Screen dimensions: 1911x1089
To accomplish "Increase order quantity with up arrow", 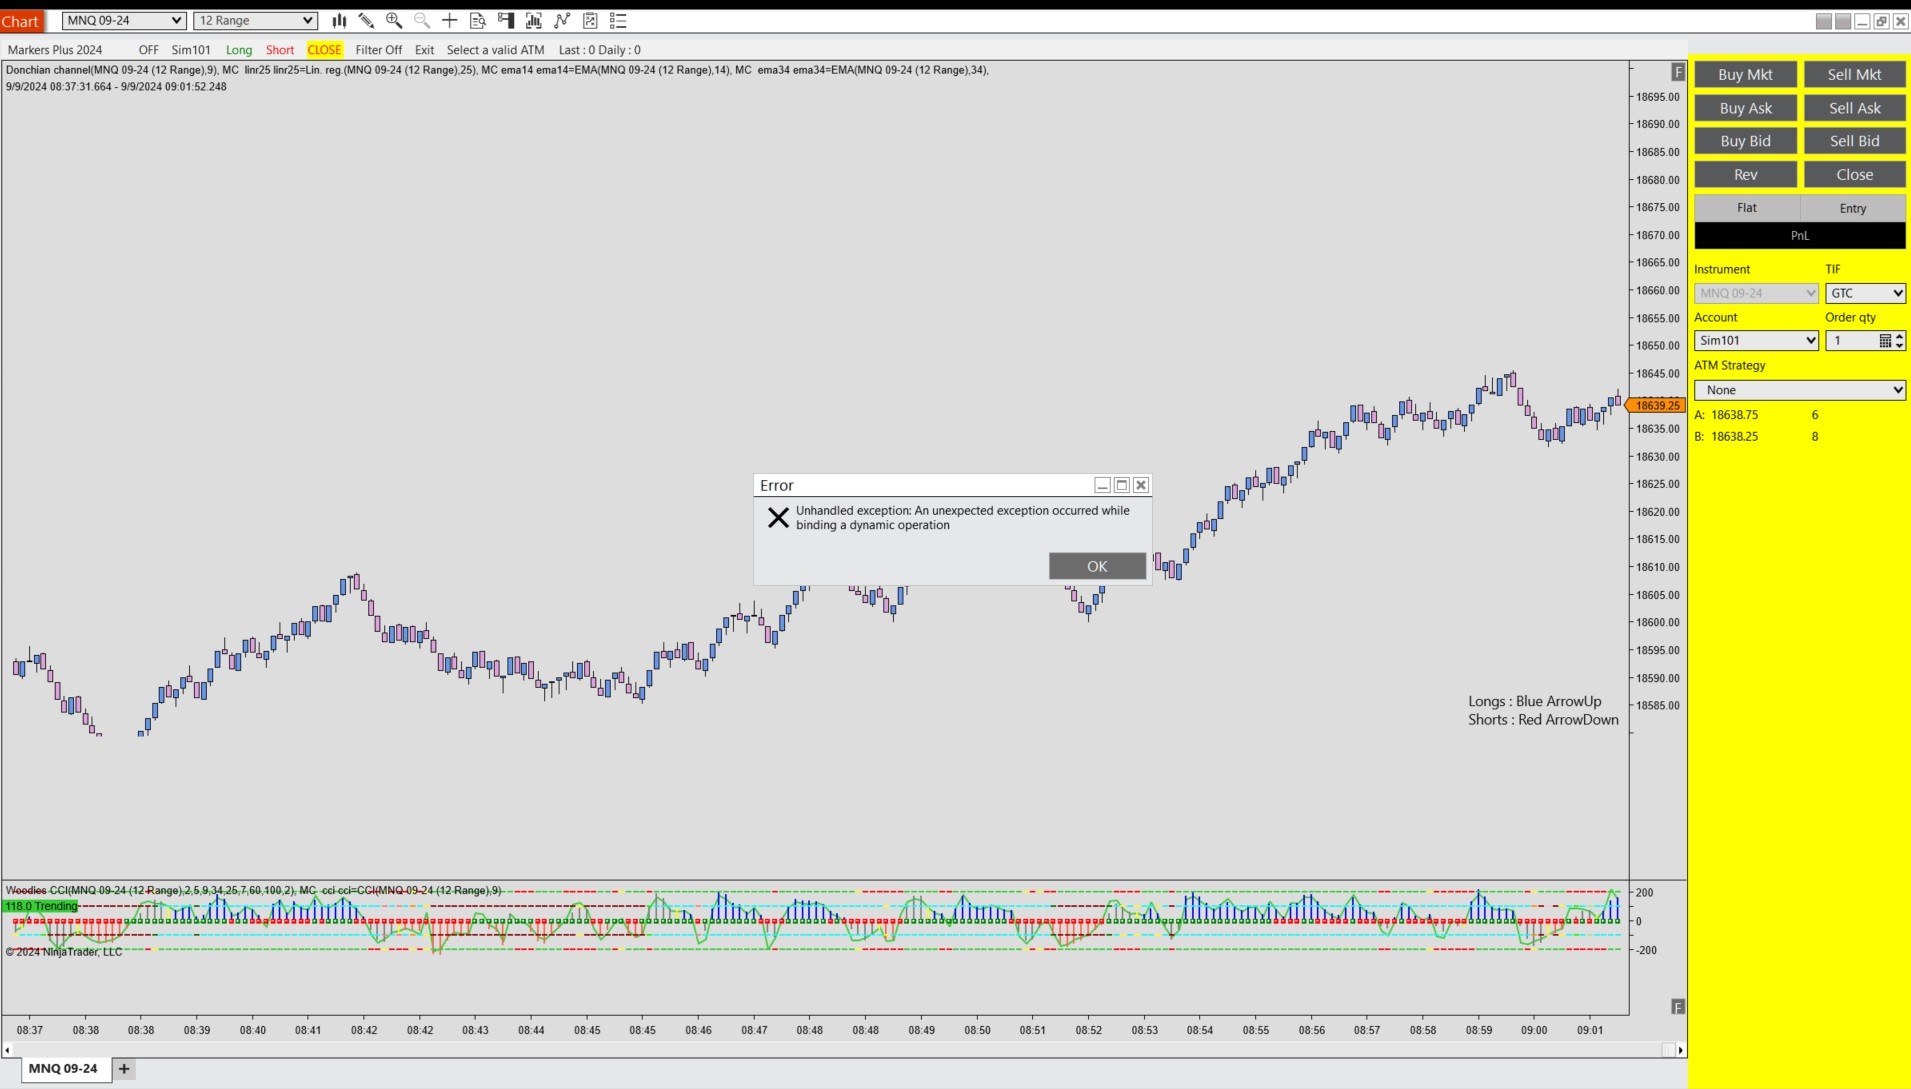I will [x=1899, y=336].
